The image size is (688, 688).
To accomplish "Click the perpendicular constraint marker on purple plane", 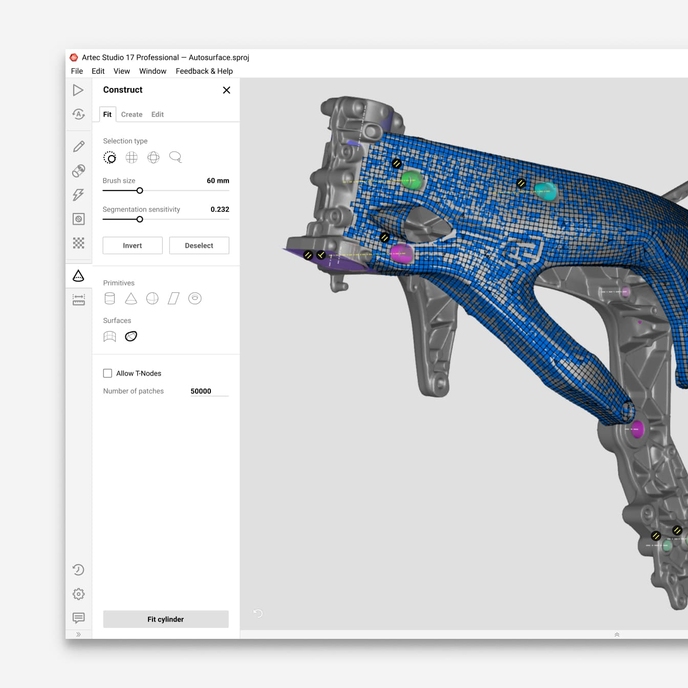I will [321, 255].
